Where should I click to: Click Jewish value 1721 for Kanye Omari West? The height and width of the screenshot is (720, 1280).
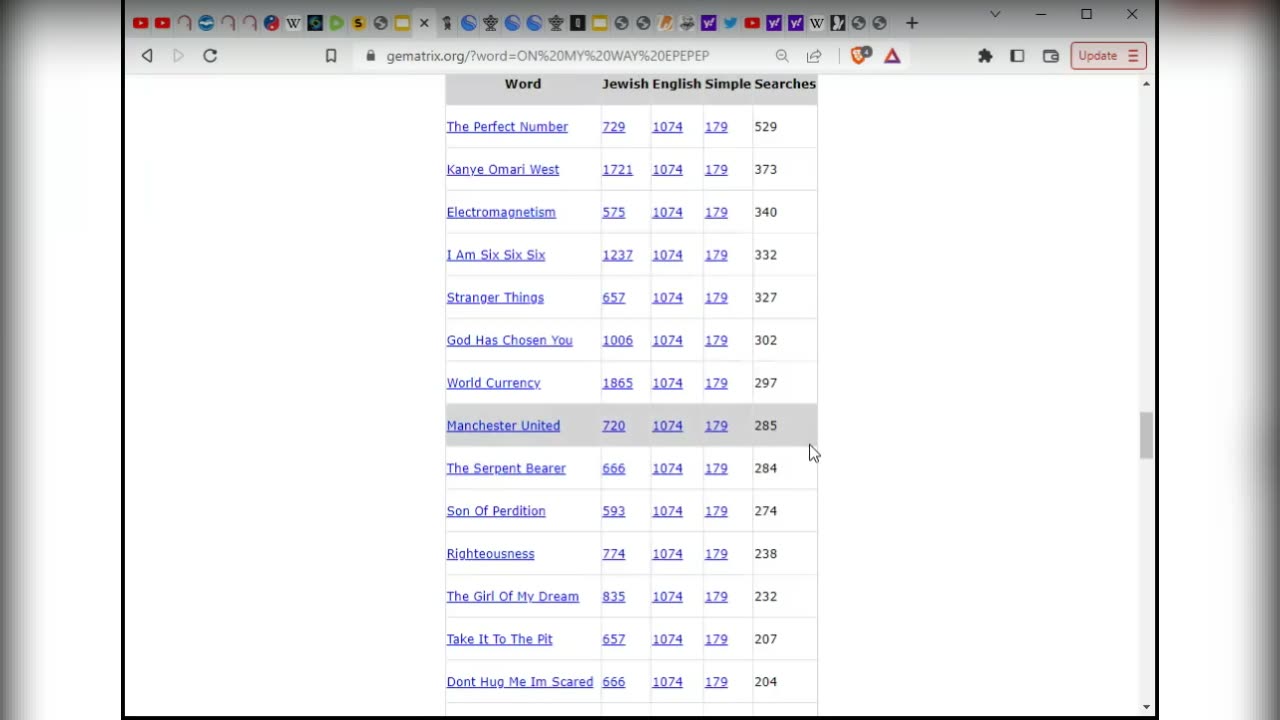point(617,170)
